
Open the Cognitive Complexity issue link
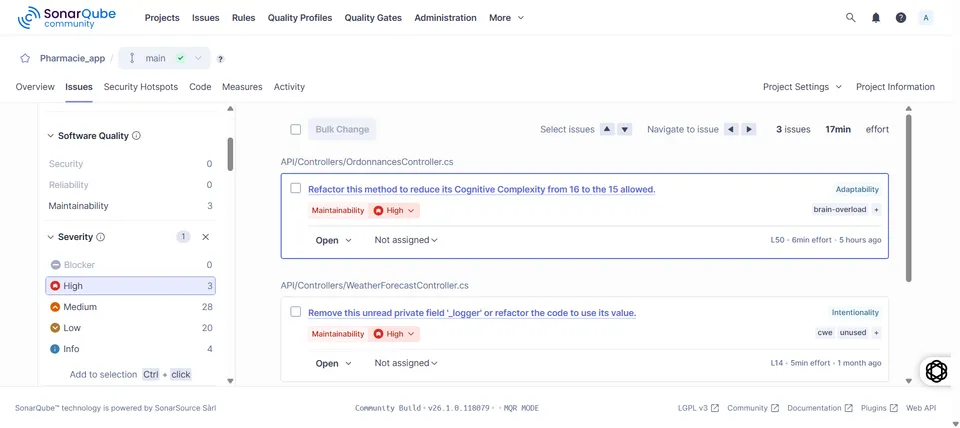point(482,189)
